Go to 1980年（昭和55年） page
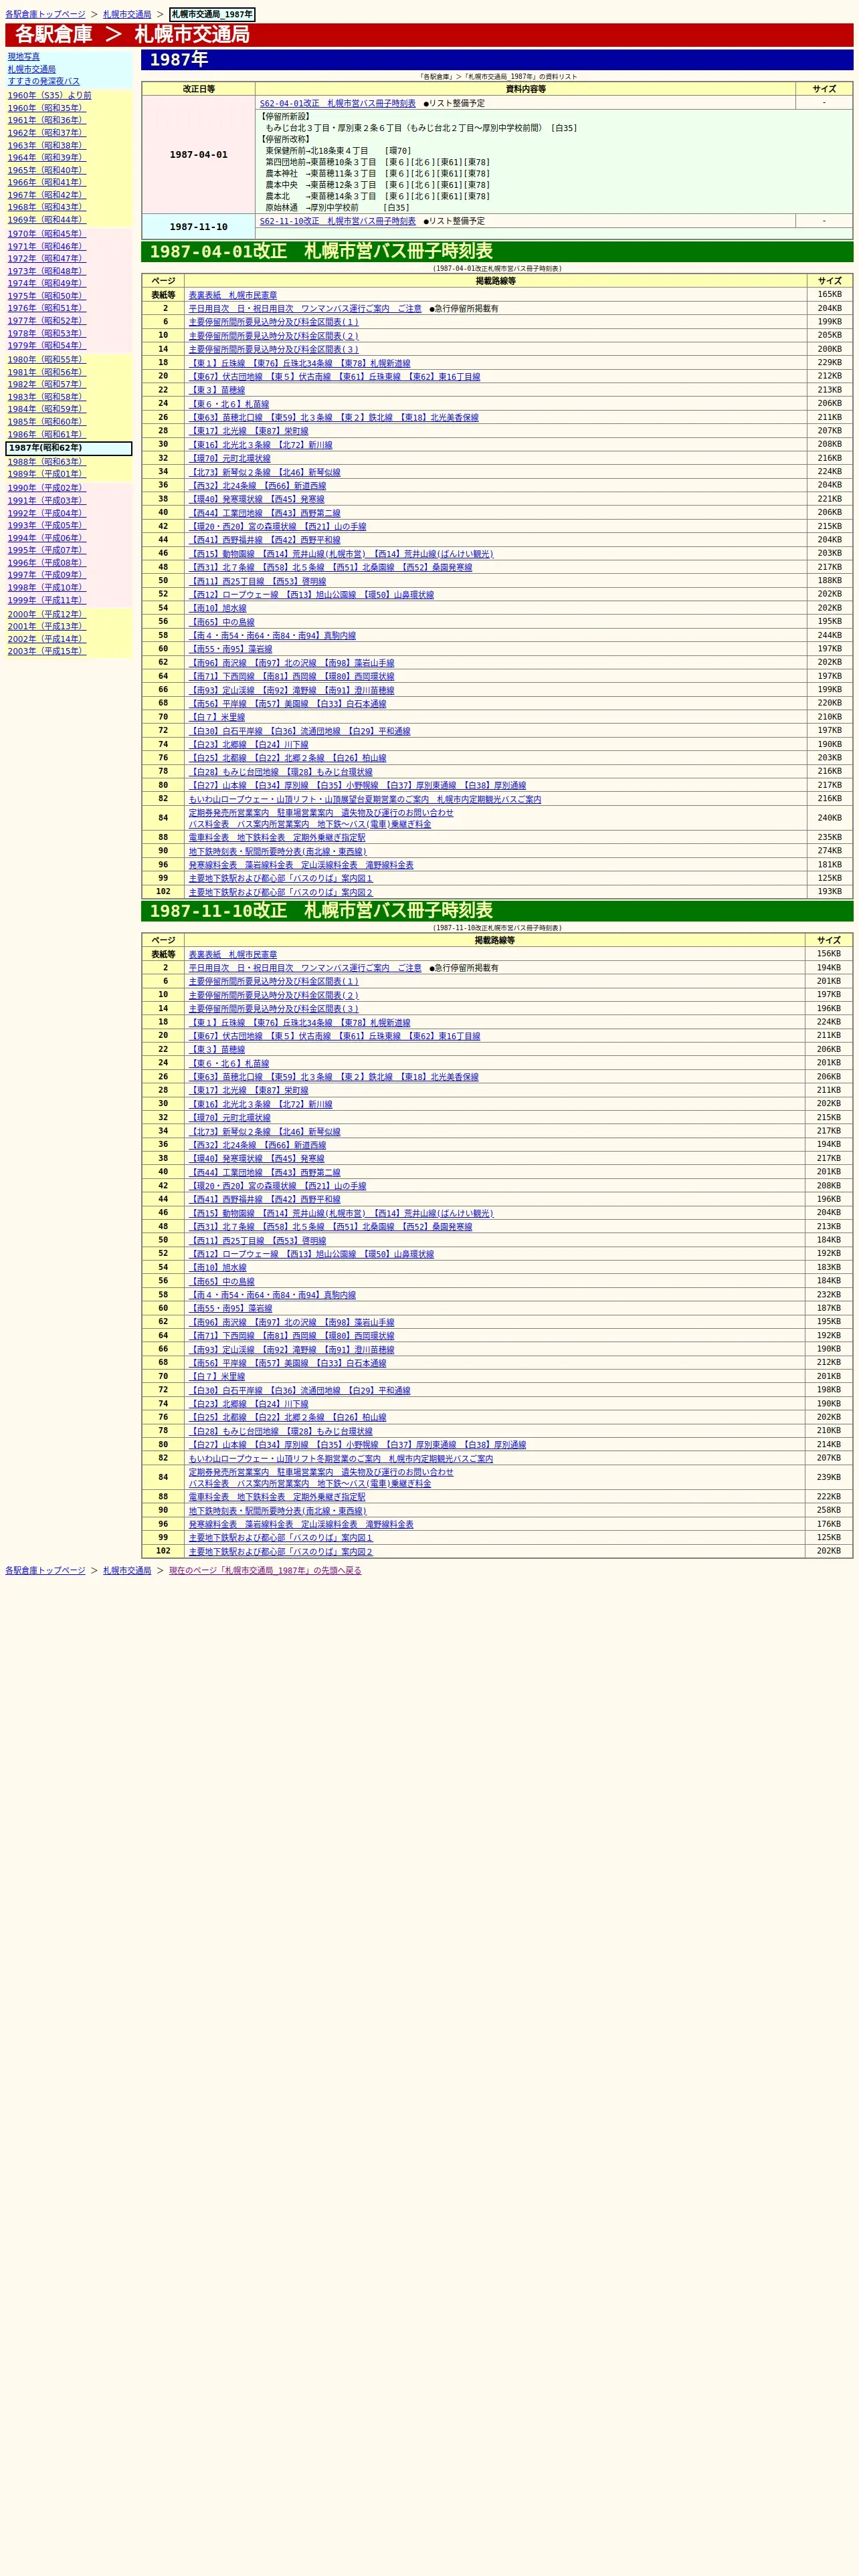Screen dimensions: 859x2576 (47, 360)
